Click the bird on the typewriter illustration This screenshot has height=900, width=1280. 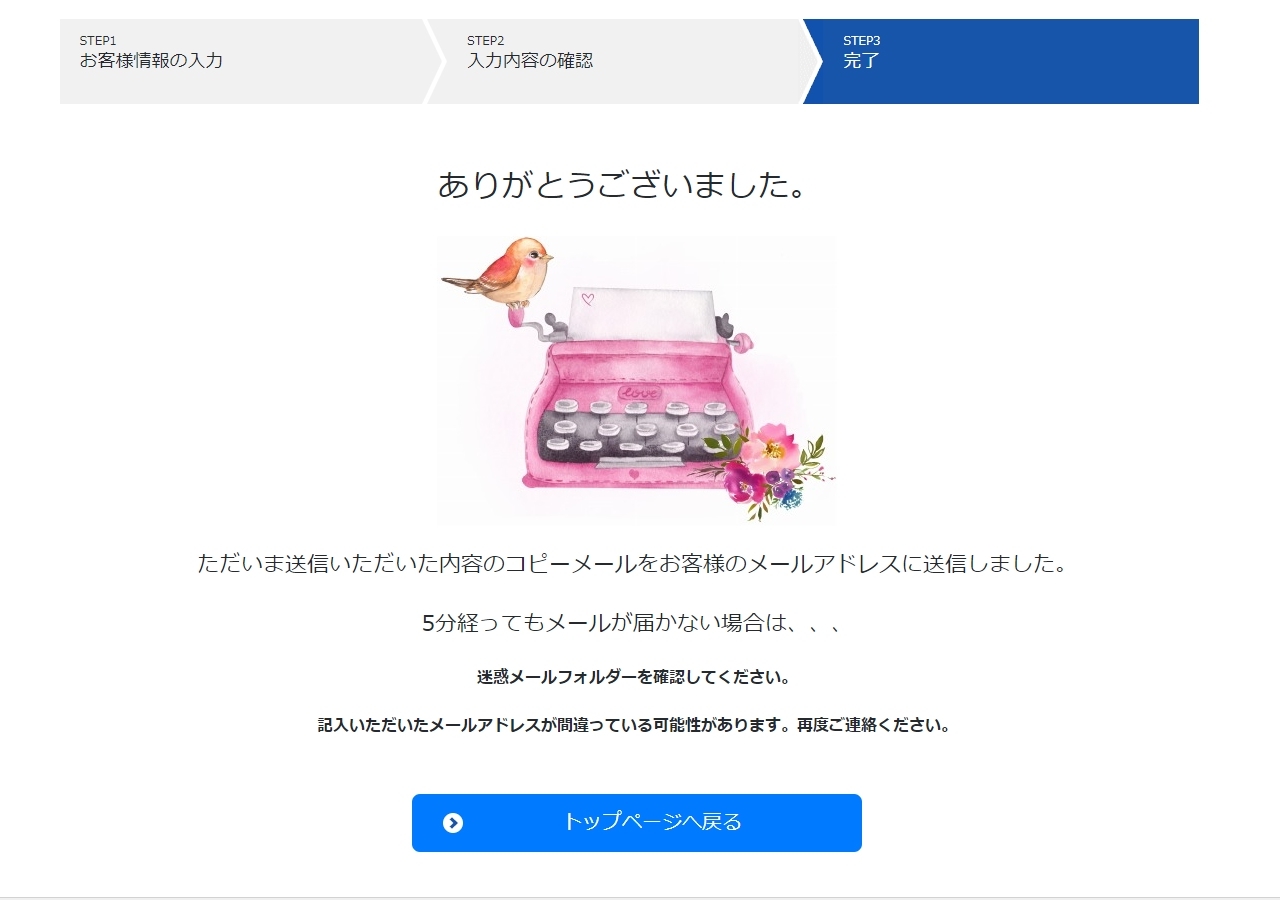pos(499,273)
